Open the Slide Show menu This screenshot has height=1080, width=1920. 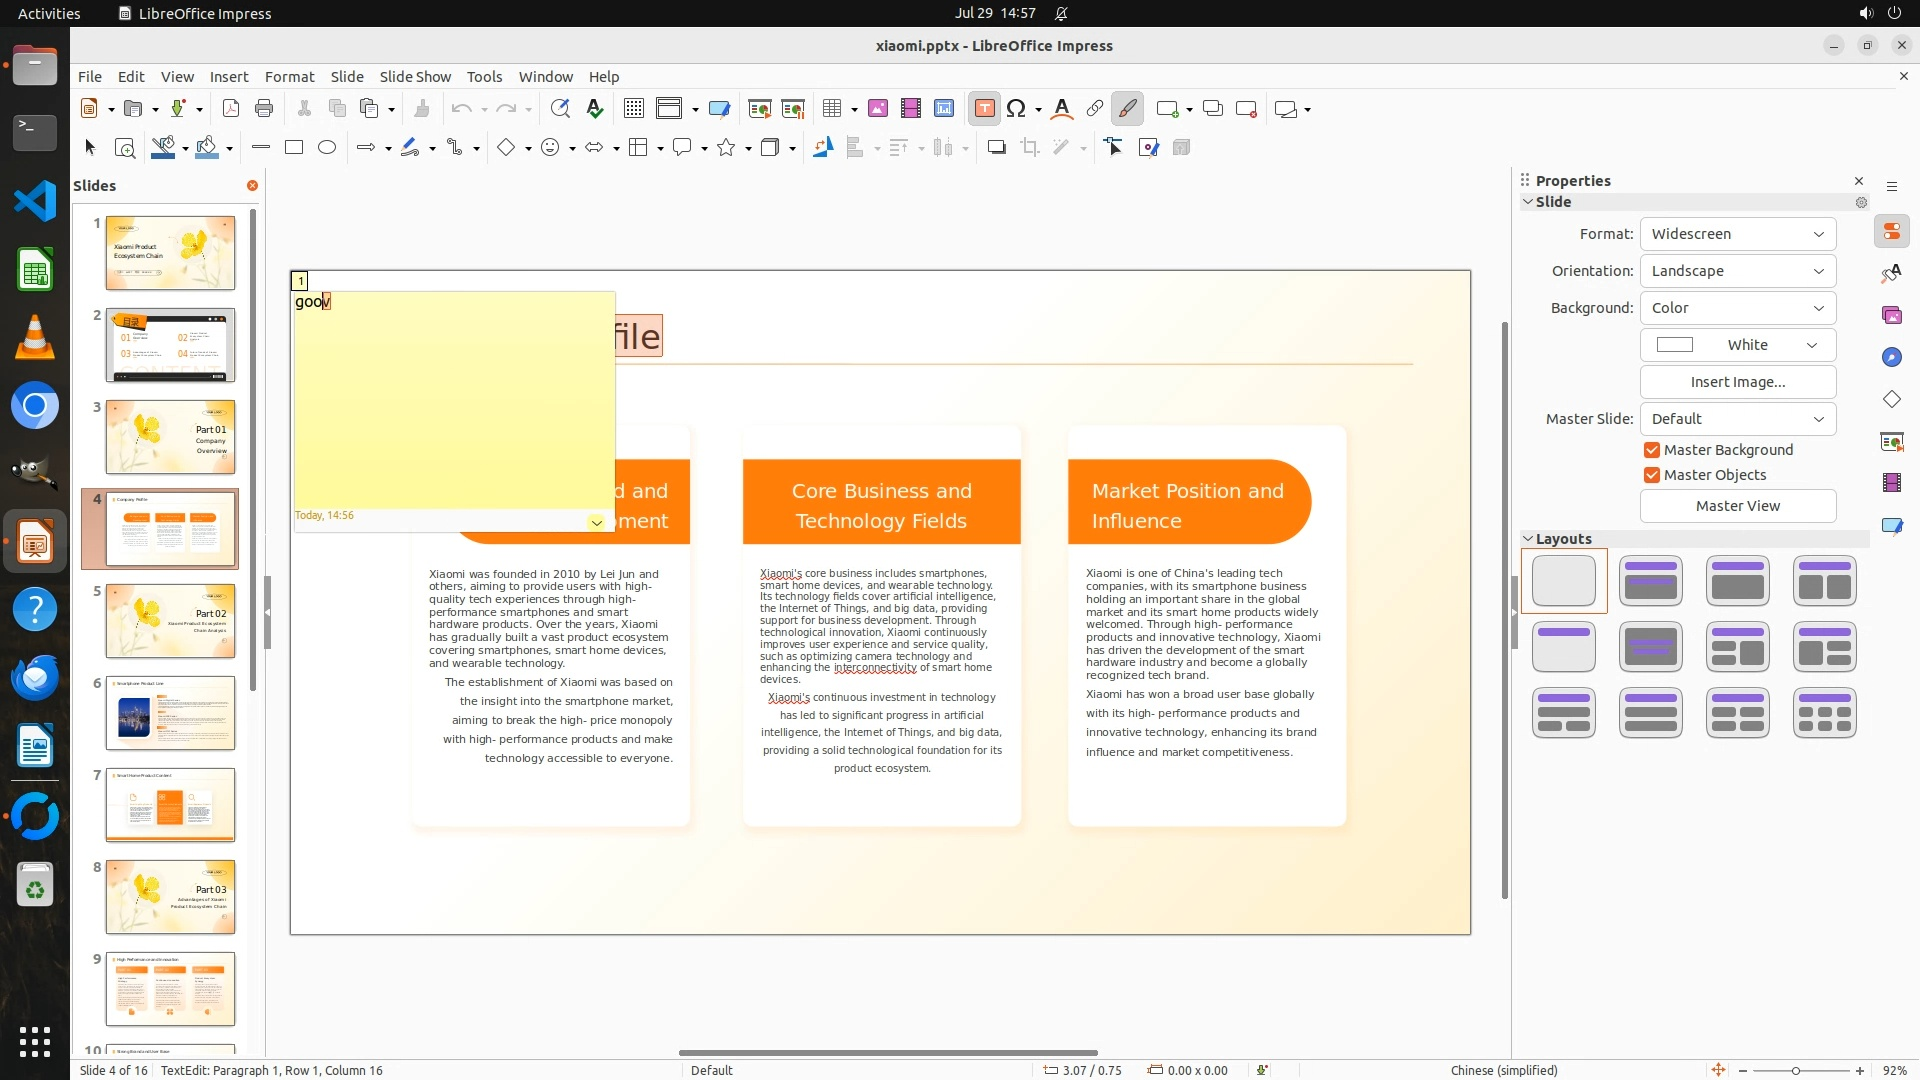415,77
